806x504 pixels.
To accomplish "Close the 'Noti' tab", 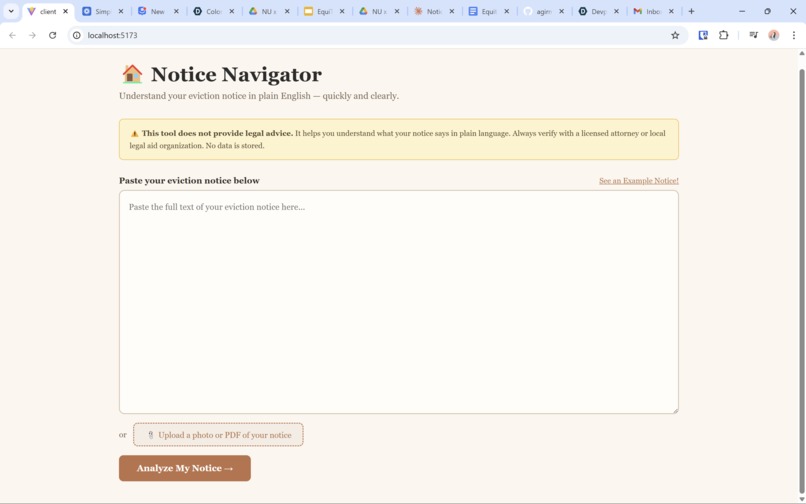I will point(452,11).
